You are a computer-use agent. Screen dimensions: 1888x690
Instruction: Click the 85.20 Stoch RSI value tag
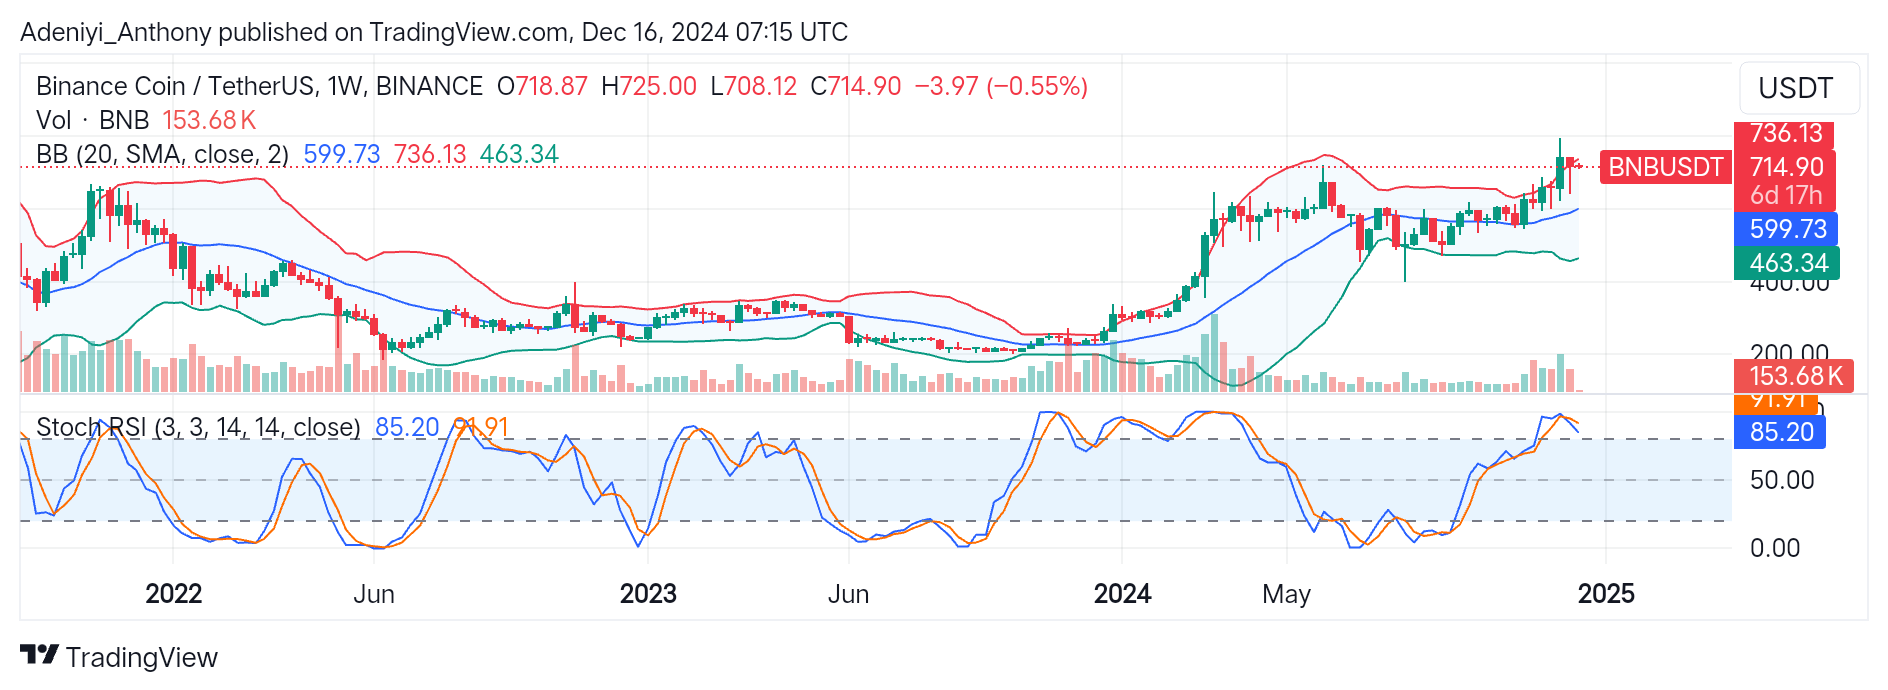click(x=1780, y=432)
